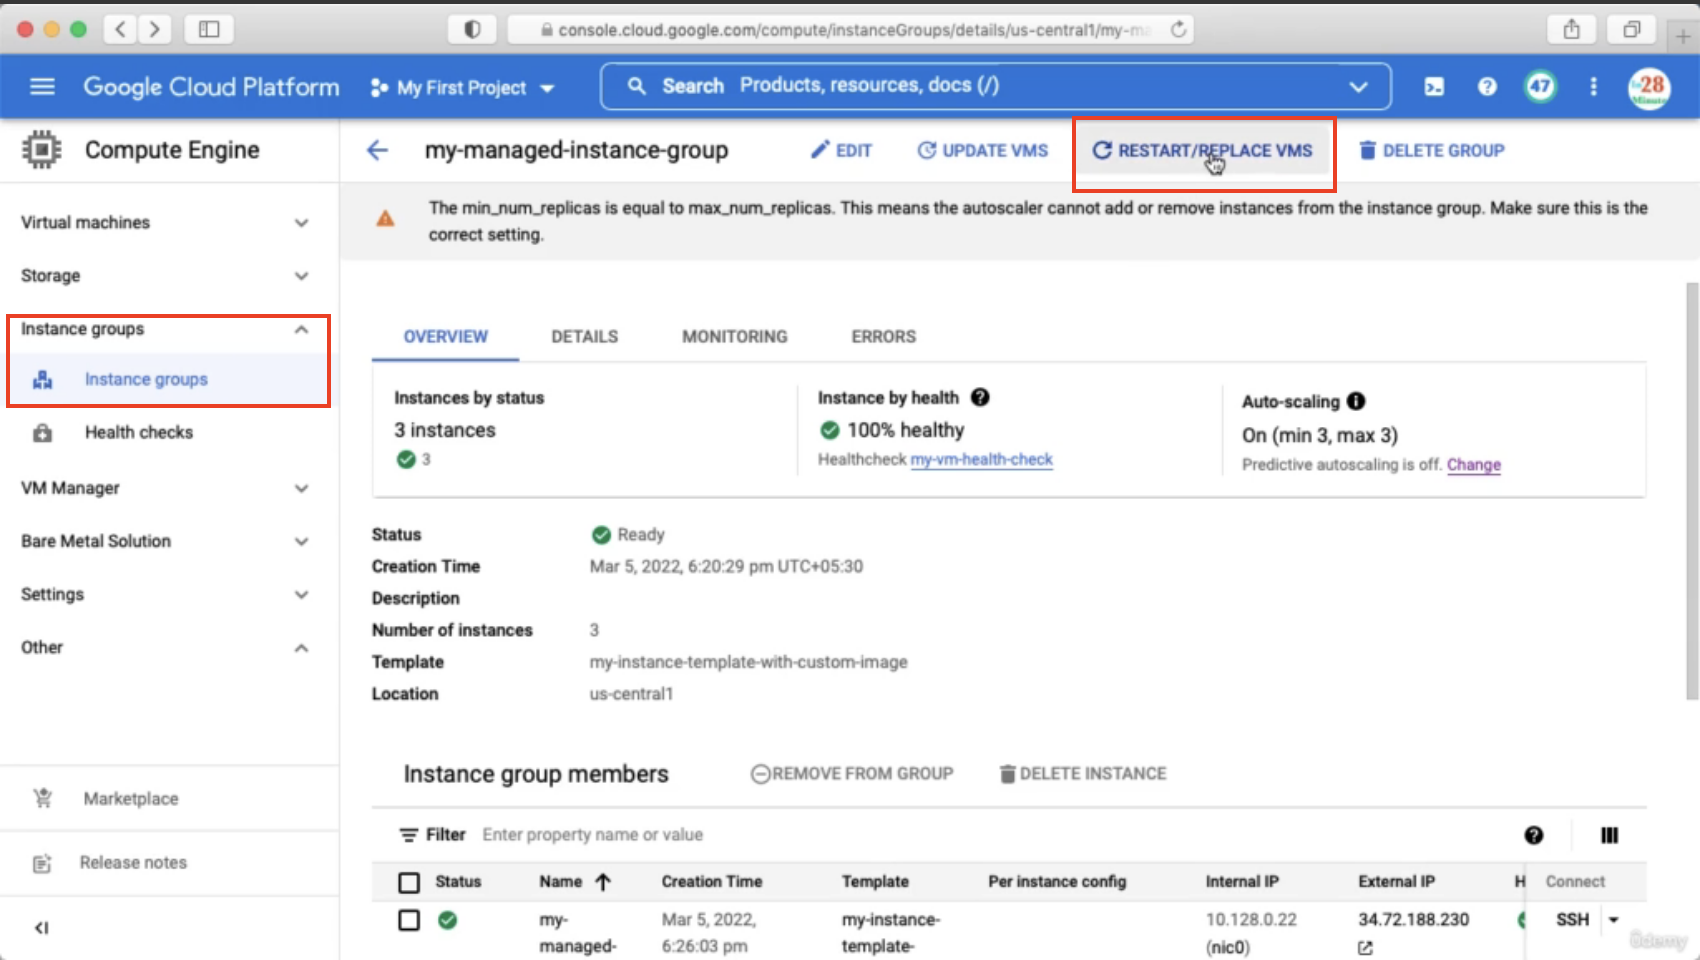Image resolution: width=1700 pixels, height=960 pixels.
Task: Select all instances via header checkbox
Action: click(x=409, y=882)
